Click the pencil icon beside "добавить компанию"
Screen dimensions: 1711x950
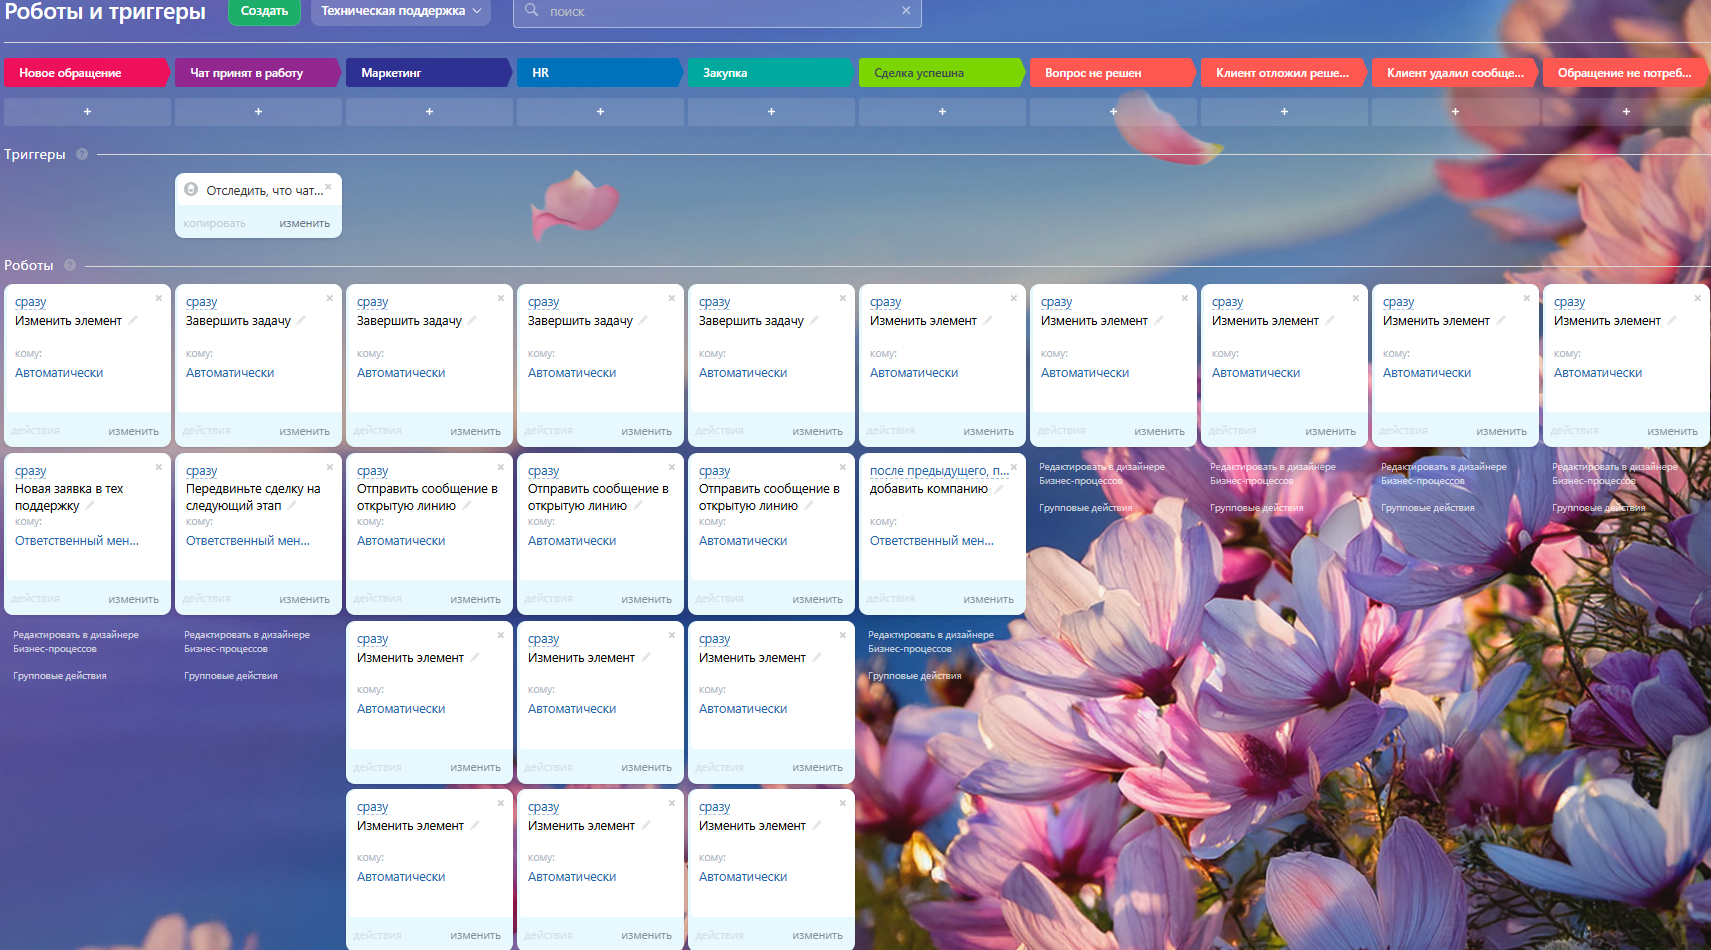[998, 489]
